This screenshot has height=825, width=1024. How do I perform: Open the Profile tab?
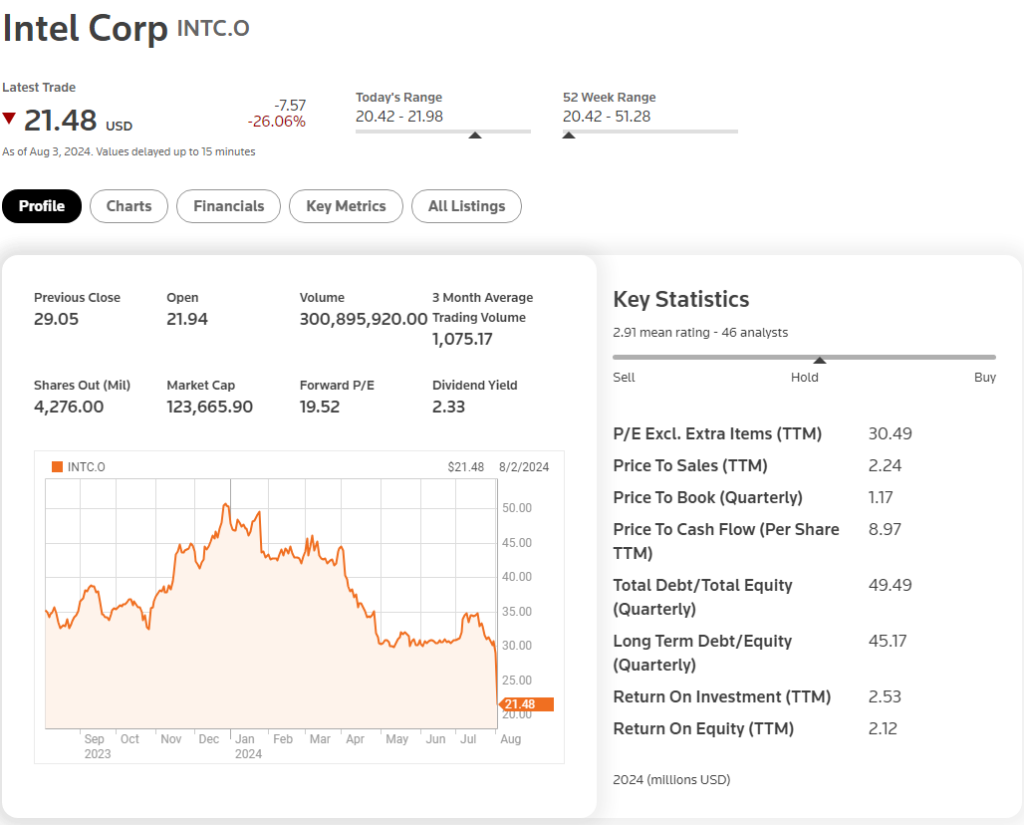[x=42, y=206]
